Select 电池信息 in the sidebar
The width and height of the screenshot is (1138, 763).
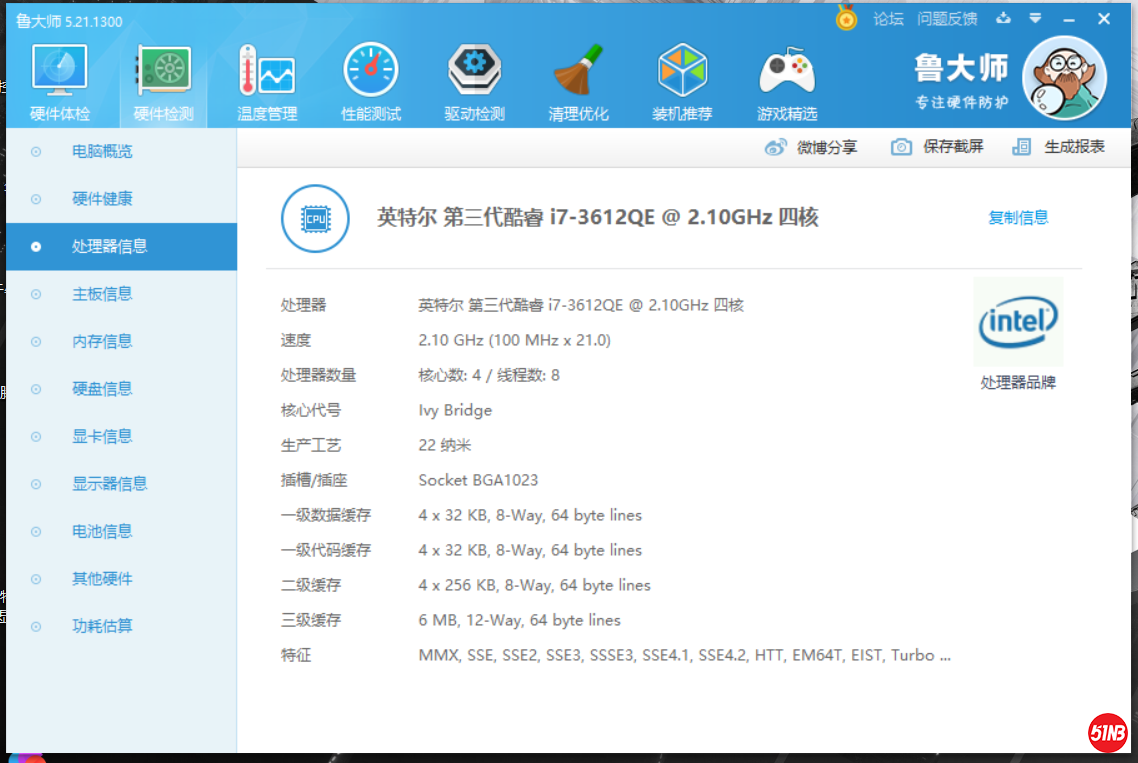pyautogui.click(x=121, y=531)
